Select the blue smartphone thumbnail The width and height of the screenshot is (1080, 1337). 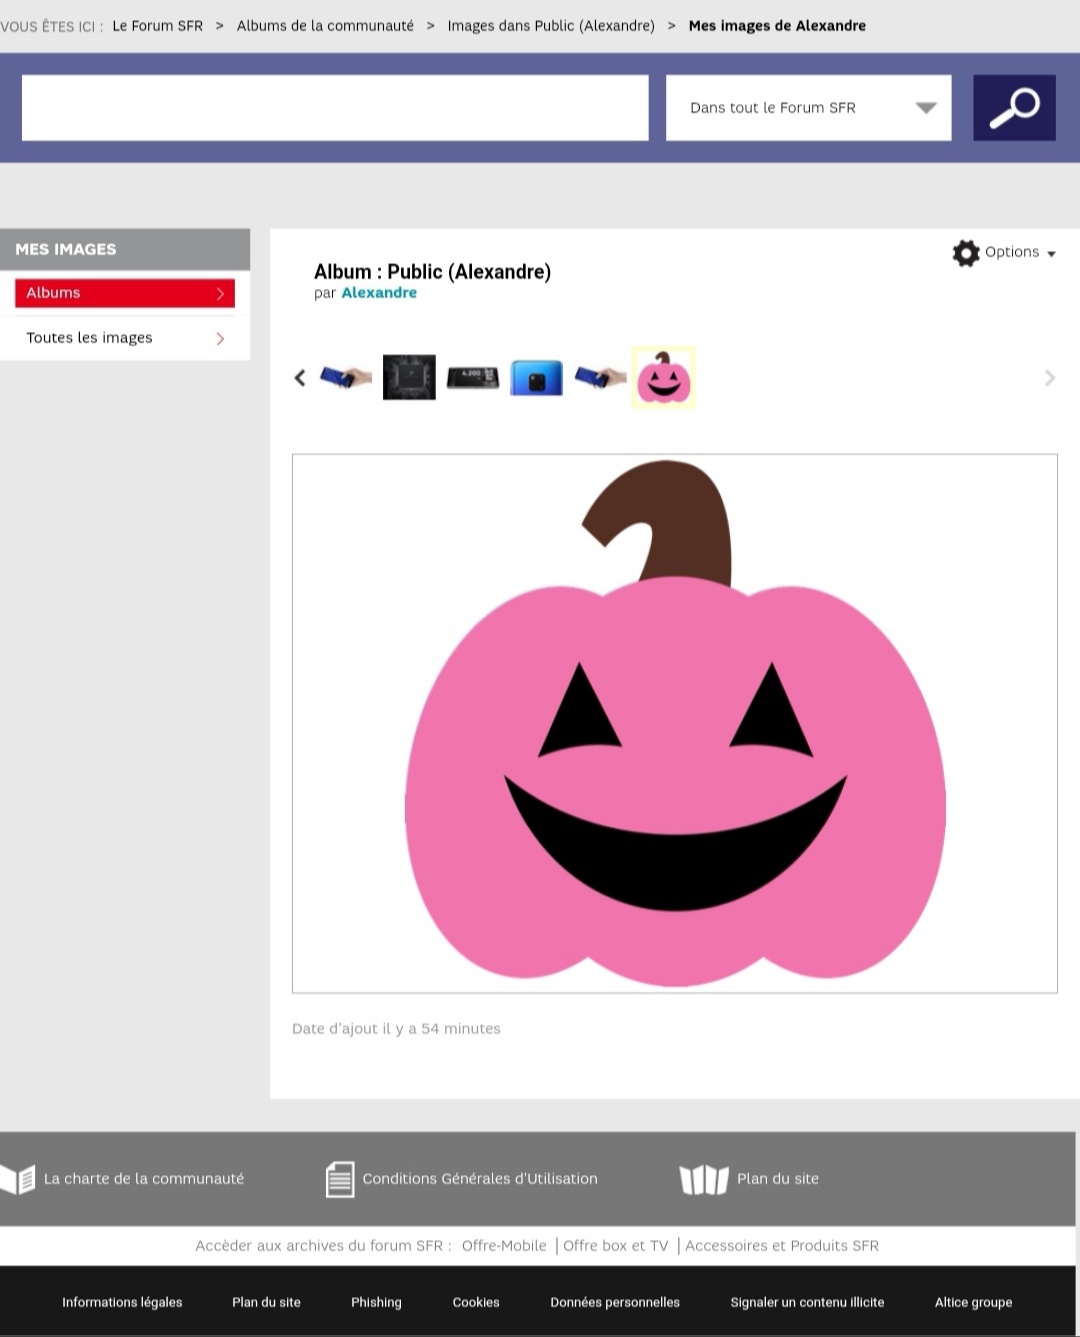click(x=536, y=377)
